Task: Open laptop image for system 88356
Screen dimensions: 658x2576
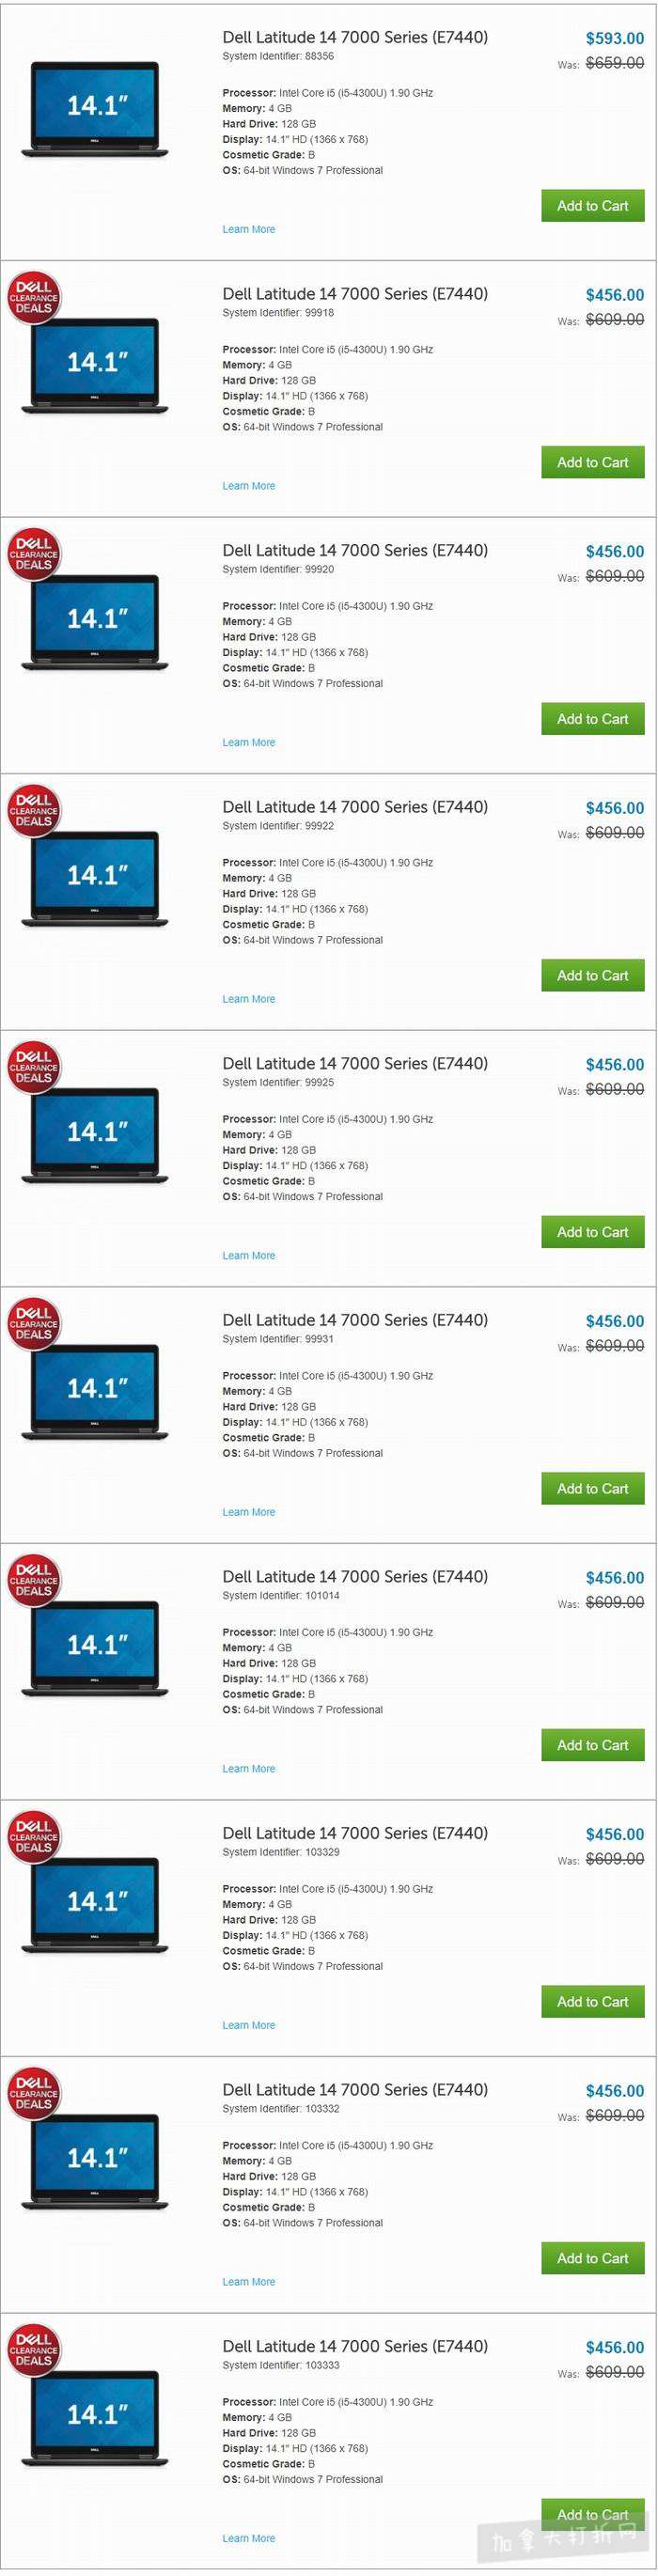Action: (x=95, y=109)
